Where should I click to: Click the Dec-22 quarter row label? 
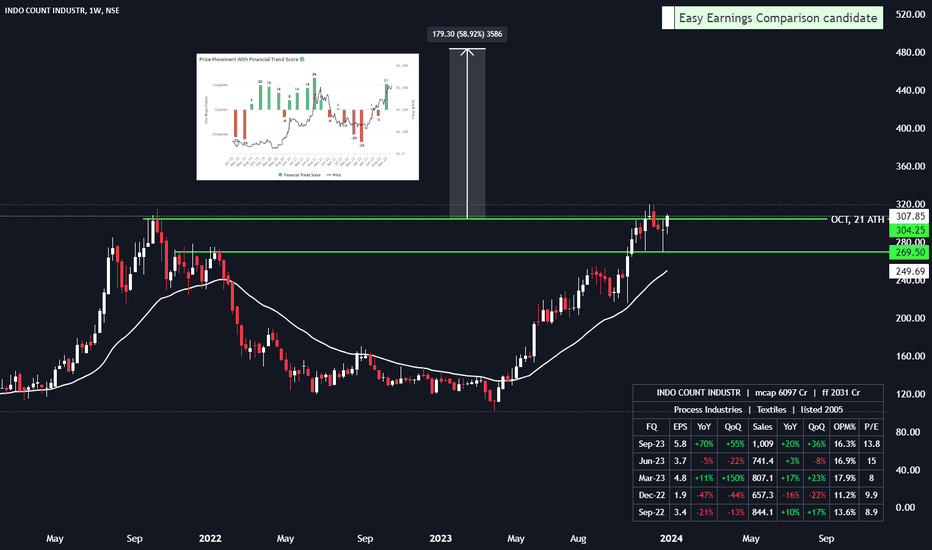click(651, 495)
